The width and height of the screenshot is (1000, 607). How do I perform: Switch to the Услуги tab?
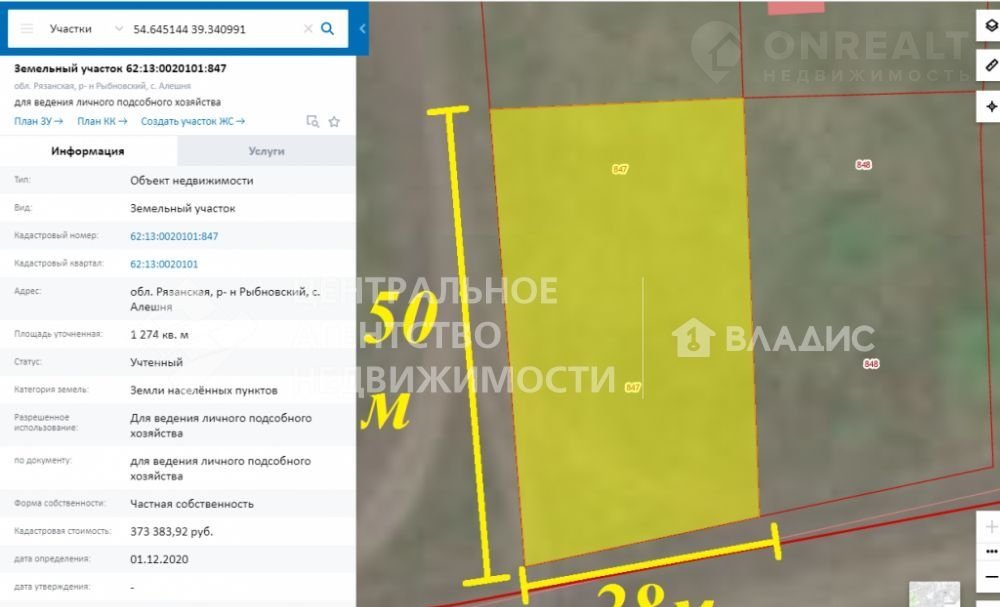point(266,151)
